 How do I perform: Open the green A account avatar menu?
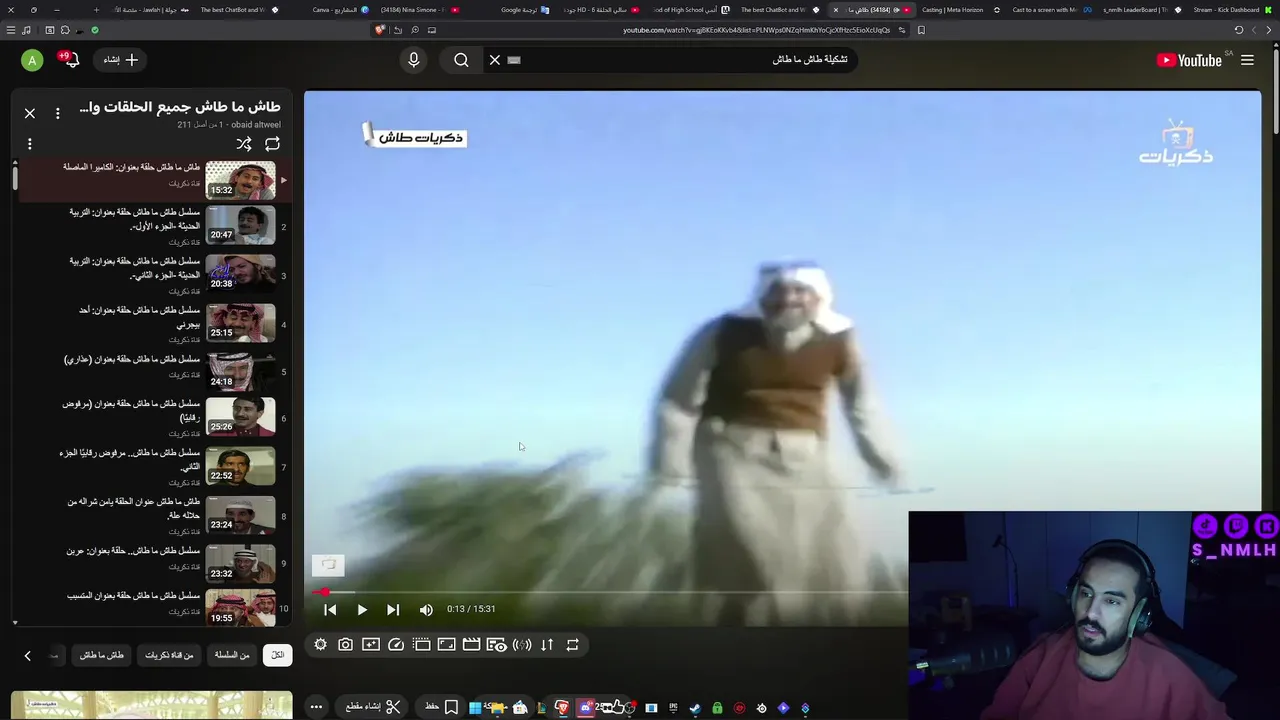[32, 61]
